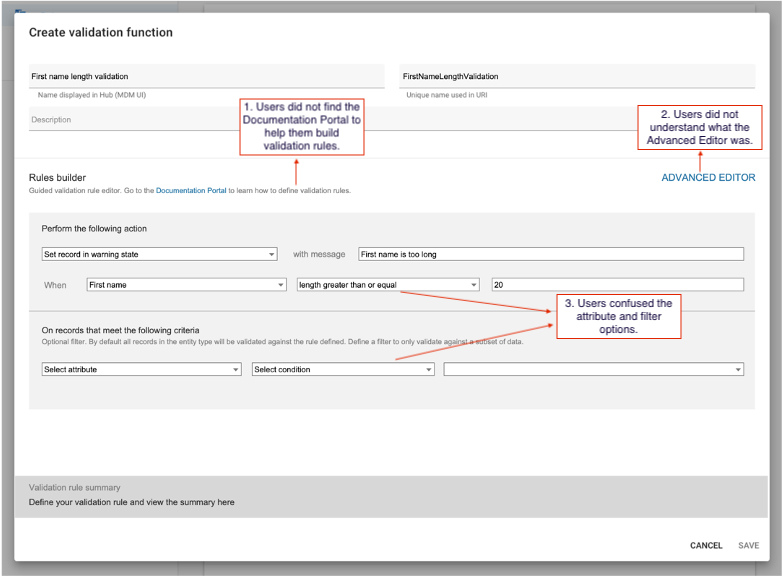Image resolution: width=783 pixels, height=577 pixels.
Task: Select 'On records that meet the following criteria' text
Action: (120, 330)
